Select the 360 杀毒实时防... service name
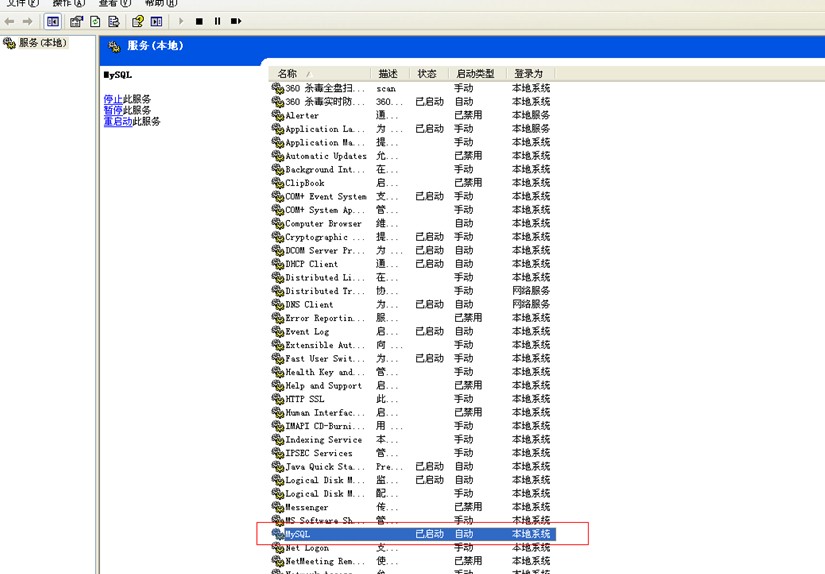The width and height of the screenshot is (825, 574). tap(325, 102)
